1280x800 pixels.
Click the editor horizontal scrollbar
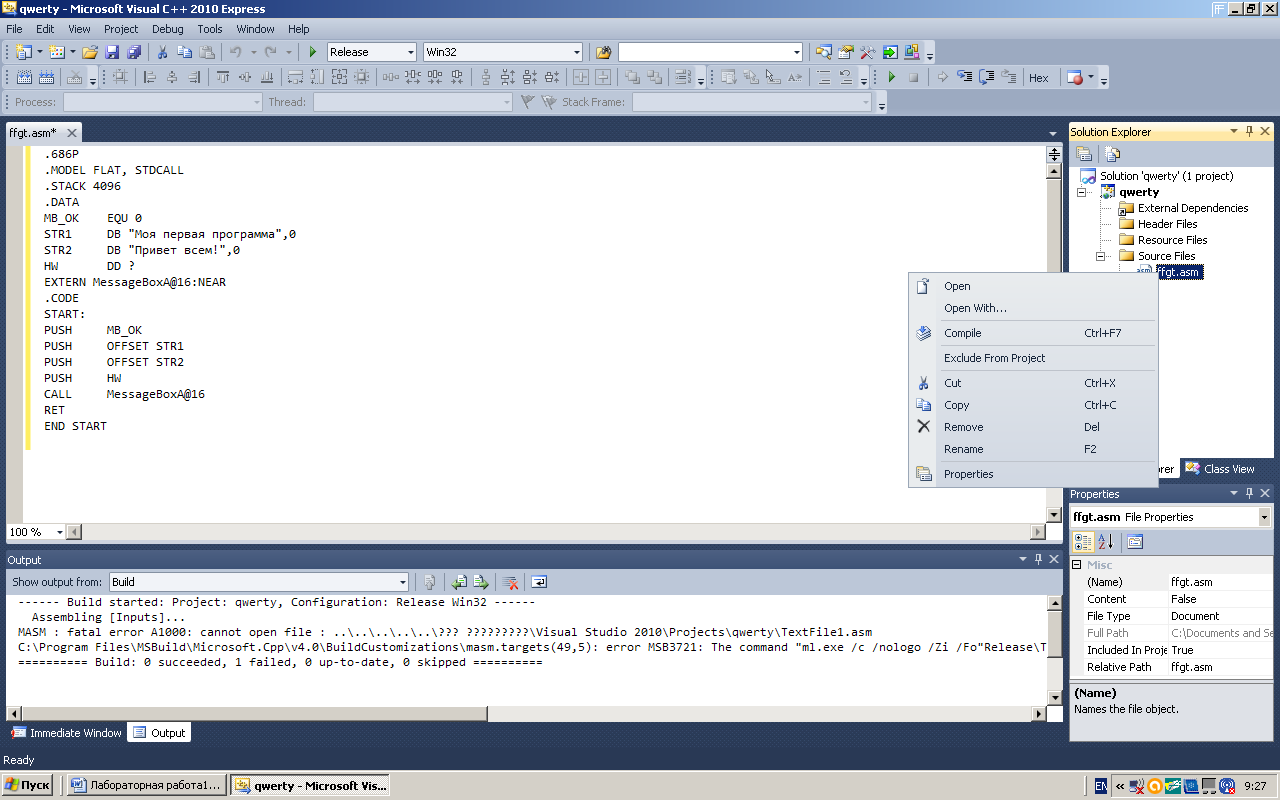point(556,532)
